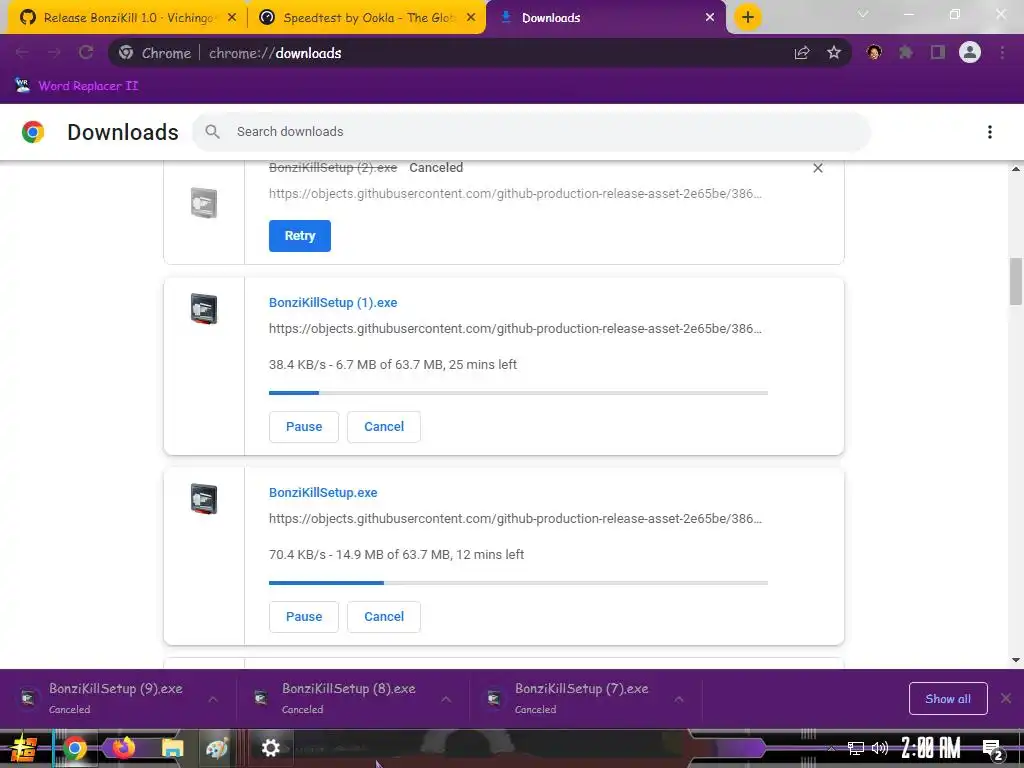The height and width of the screenshot is (768, 1024).
Task: Pause the BonziKillSetup (1).exe download
Action: click(304, 427)
